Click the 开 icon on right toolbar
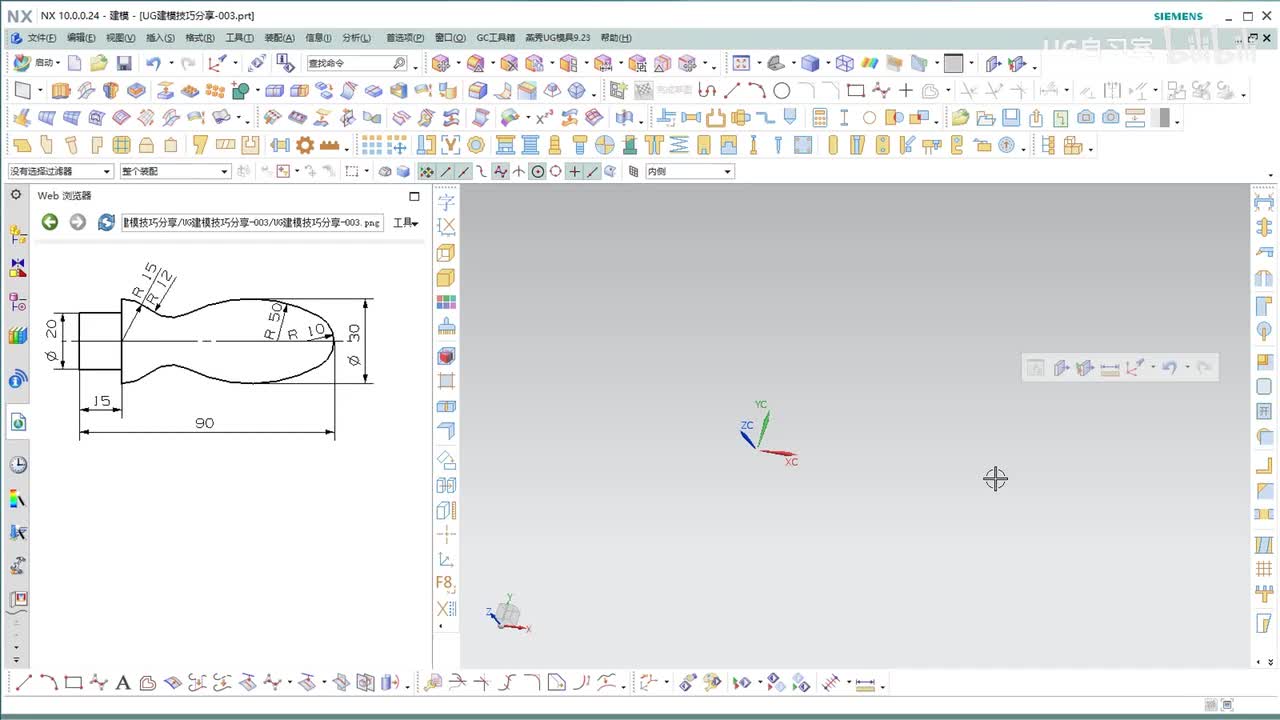Screen dimensions: 1280x720 (1264, 411)
